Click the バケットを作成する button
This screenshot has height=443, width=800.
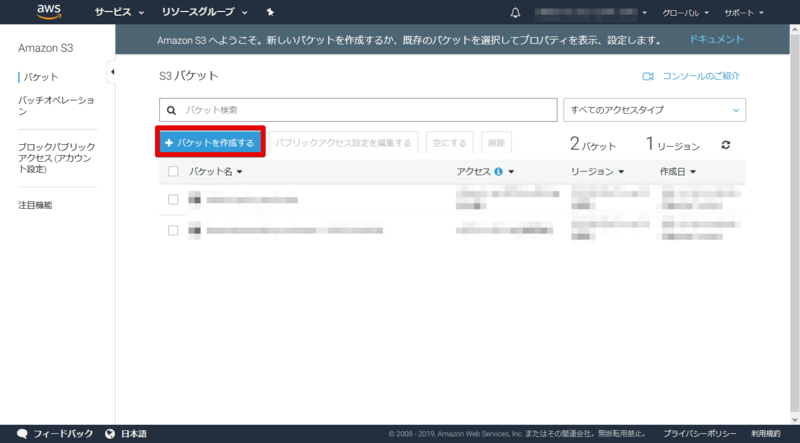coord(210,143)
